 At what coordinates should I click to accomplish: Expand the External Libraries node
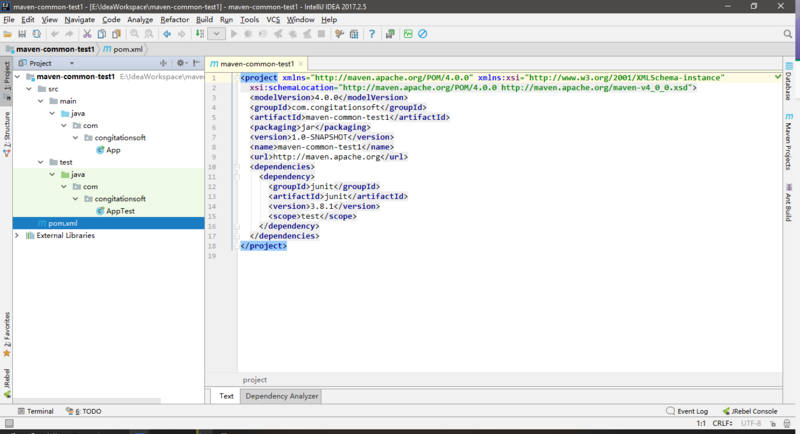click(x=17, y=235)
